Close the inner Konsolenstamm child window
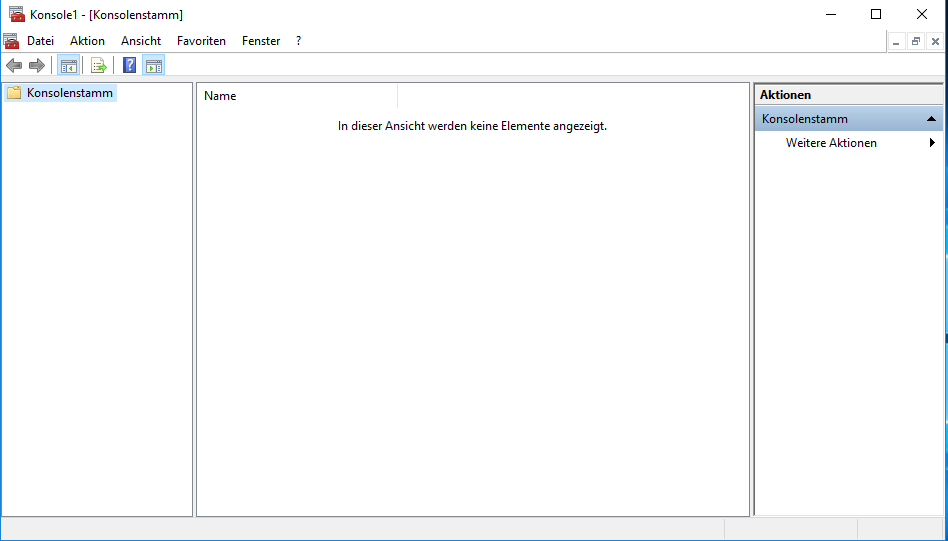The image size is (948, 541). (x=935, y=42)
